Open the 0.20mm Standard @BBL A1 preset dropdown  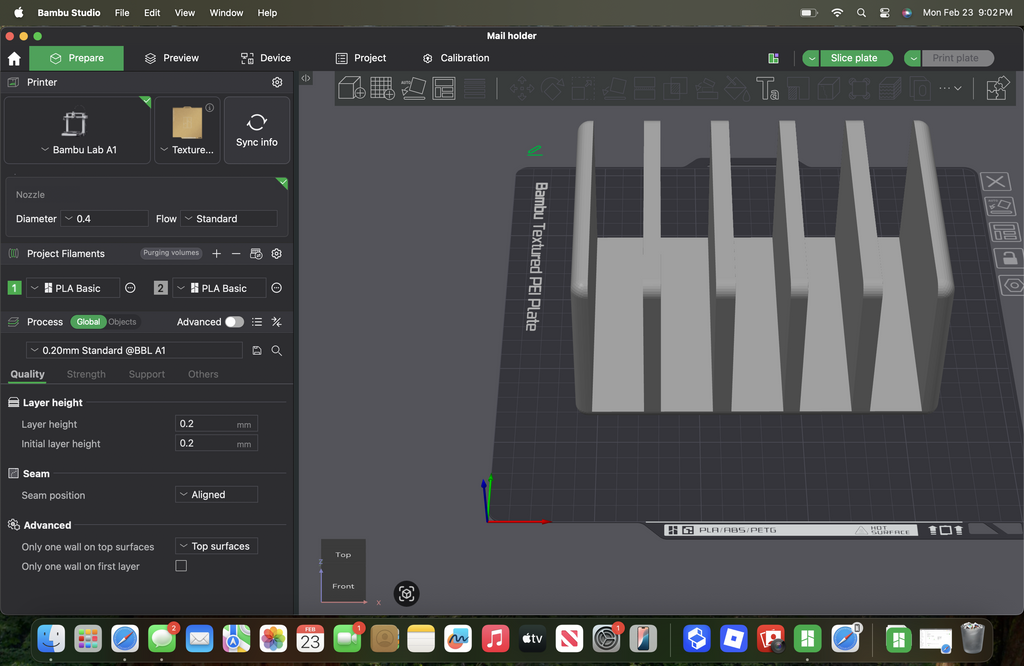click(135, 351)
